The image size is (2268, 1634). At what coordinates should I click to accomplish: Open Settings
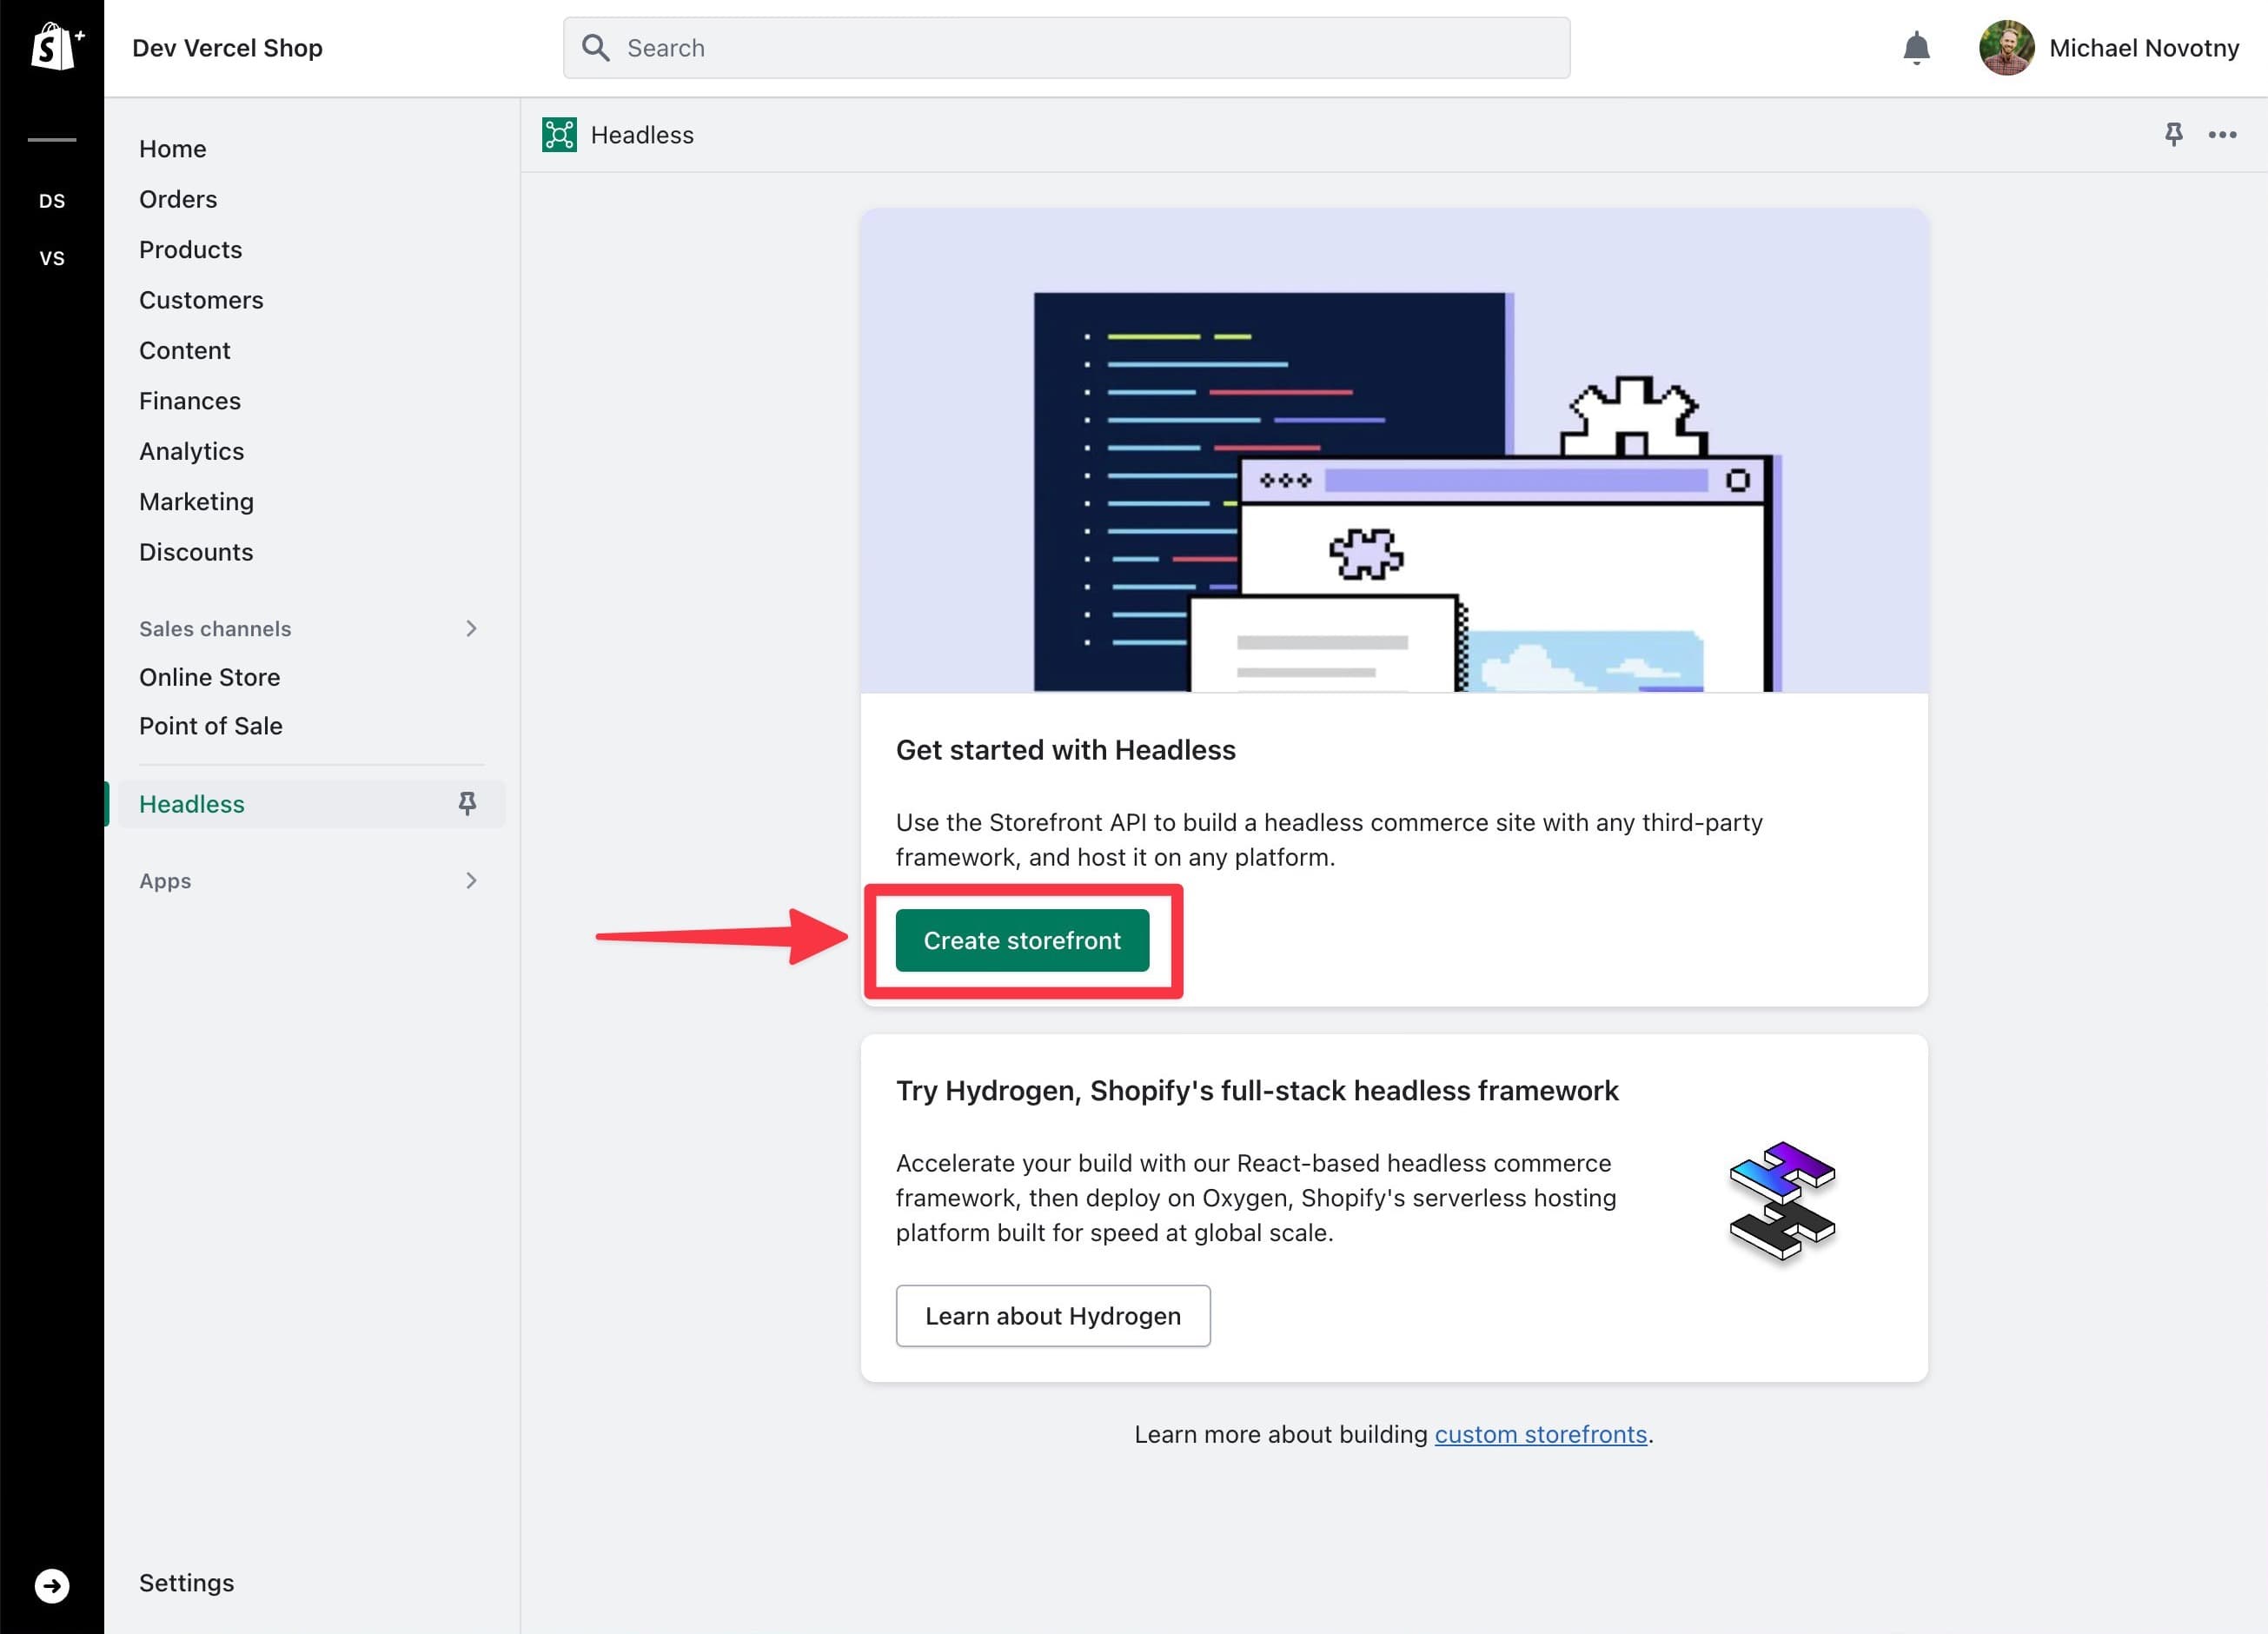tap(187, 1583)
